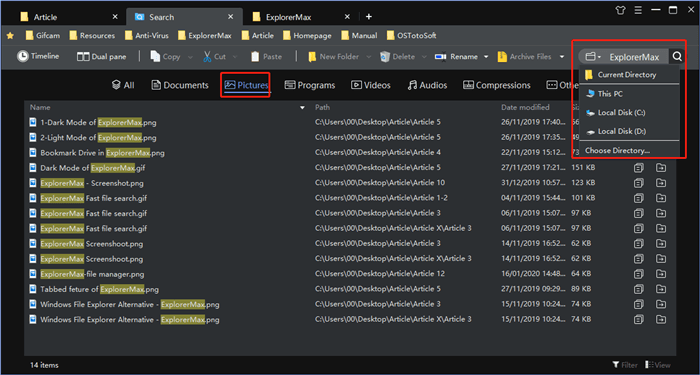Click the Copy toolbar button

pos(165,57)
